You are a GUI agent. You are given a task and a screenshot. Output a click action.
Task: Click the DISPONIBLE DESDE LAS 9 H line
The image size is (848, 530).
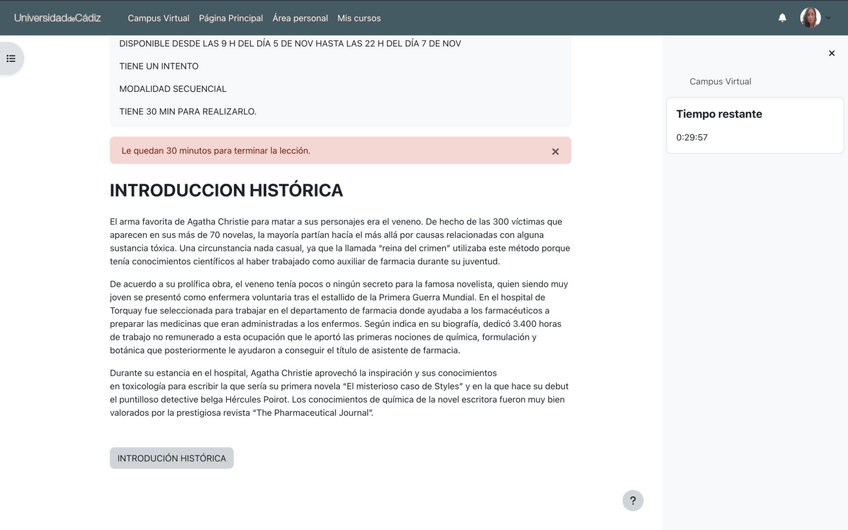point(290,43)
